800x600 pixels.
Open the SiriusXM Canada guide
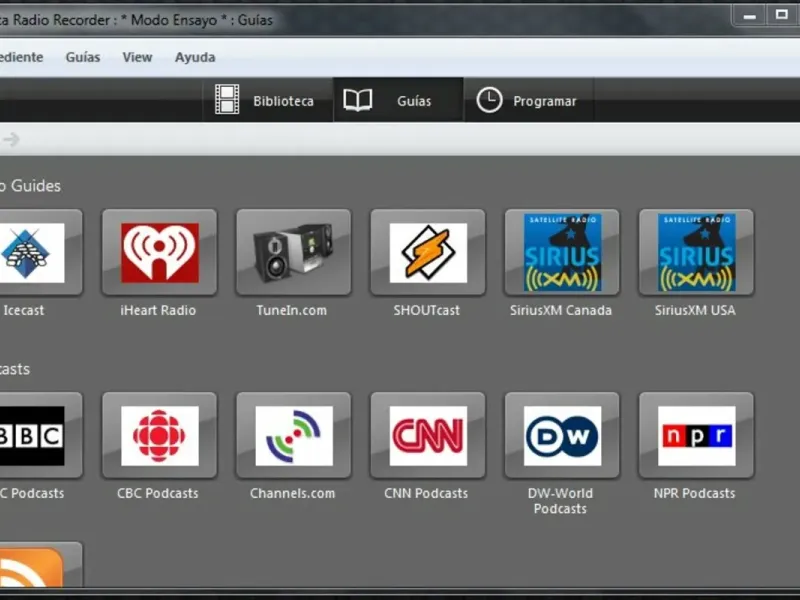pyautogui.click(x=562, y=252)
